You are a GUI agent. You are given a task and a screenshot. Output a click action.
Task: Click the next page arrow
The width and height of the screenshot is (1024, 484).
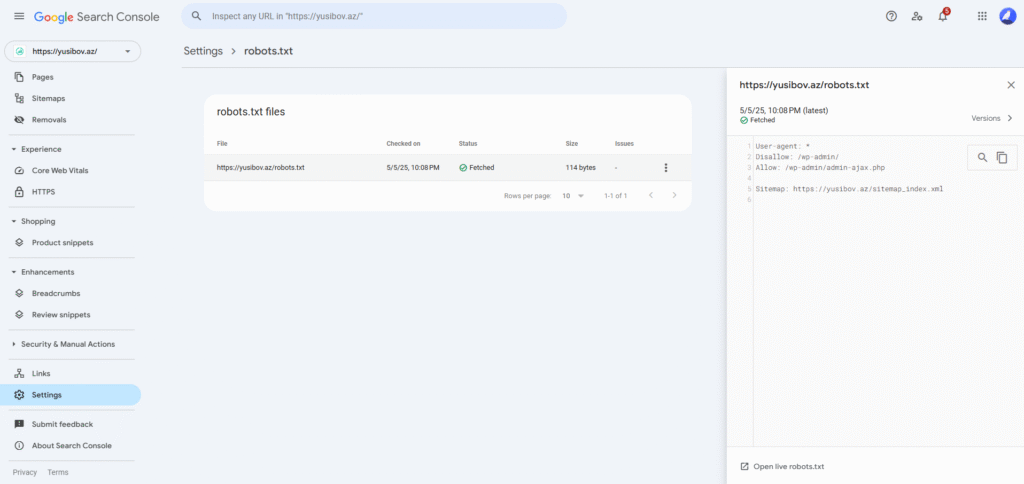click(675, 195)
